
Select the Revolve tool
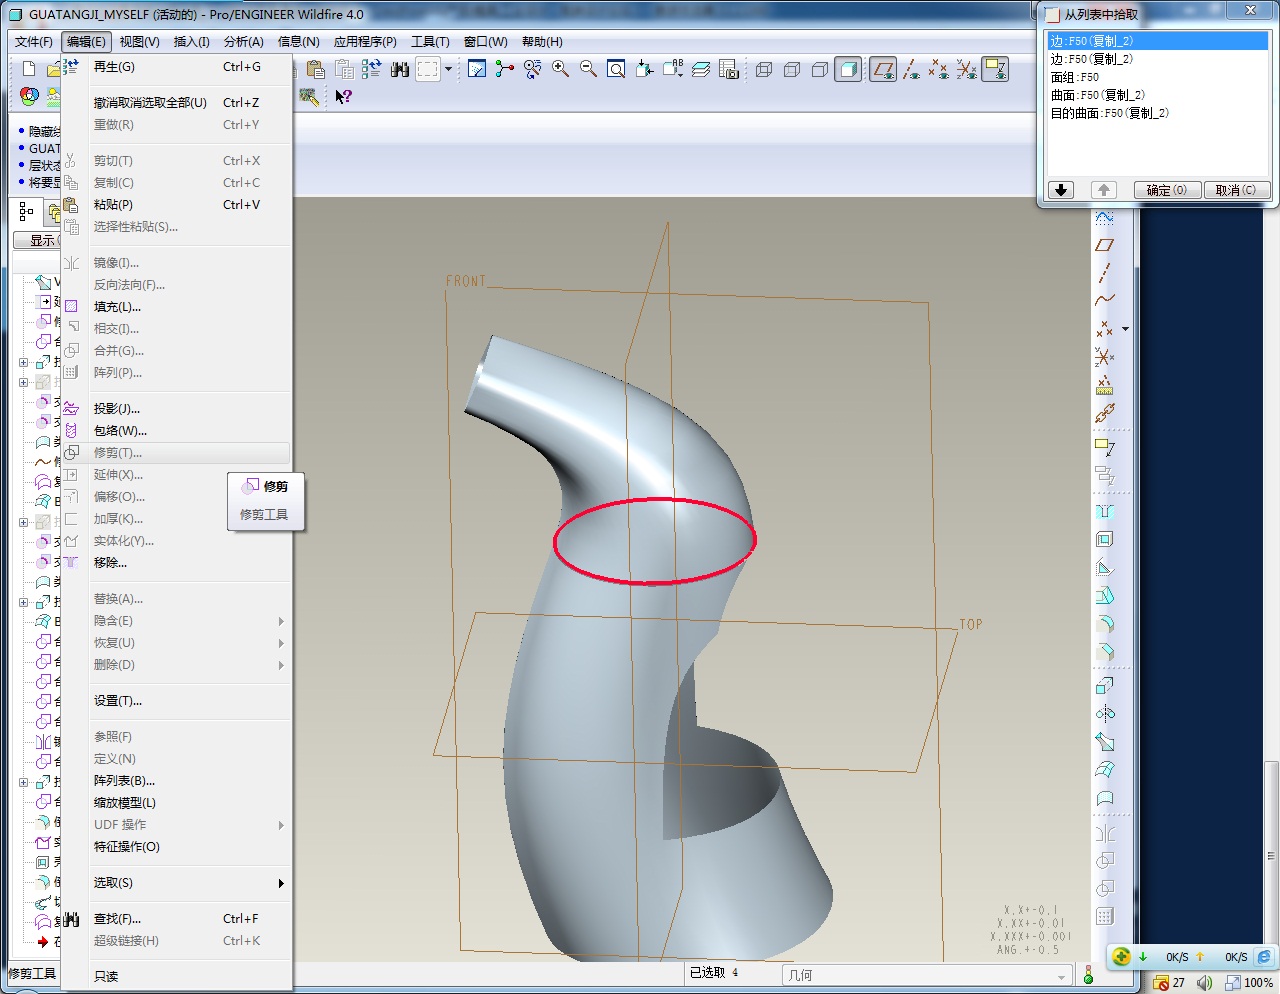(x=1105, y=714)
